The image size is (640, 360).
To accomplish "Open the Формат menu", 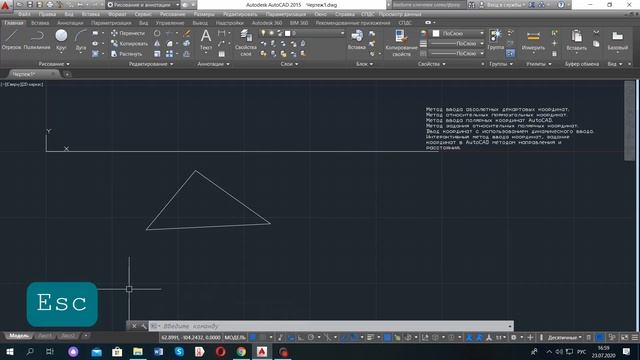I will [117, 14].
